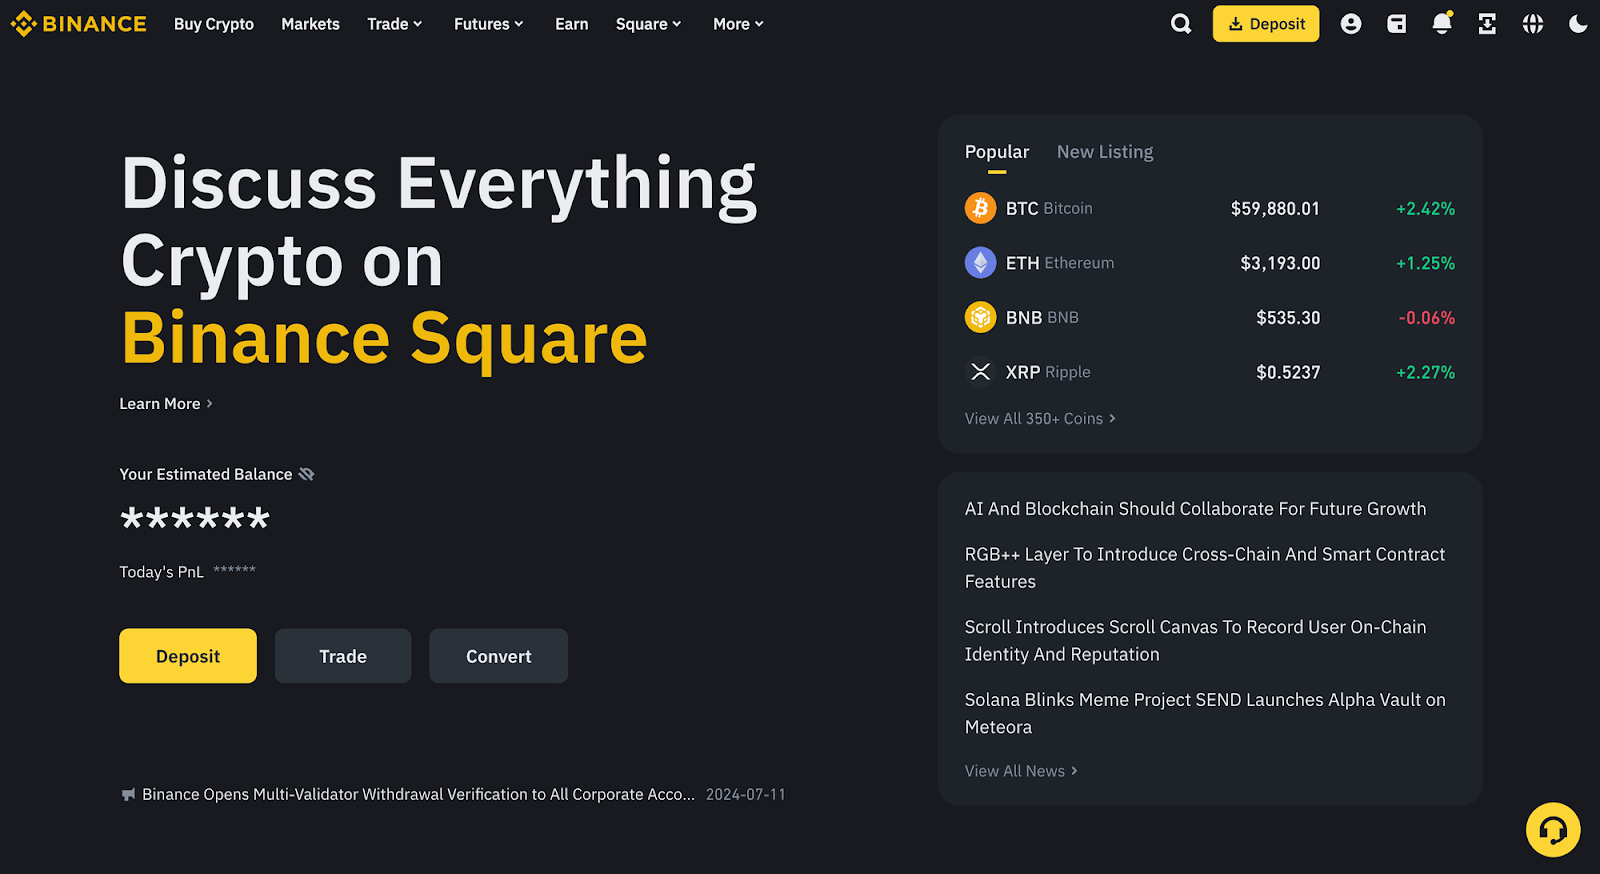Click the yellow Deposit button under balance
The image size is (1600, 874).
click(x=188, y=656)
